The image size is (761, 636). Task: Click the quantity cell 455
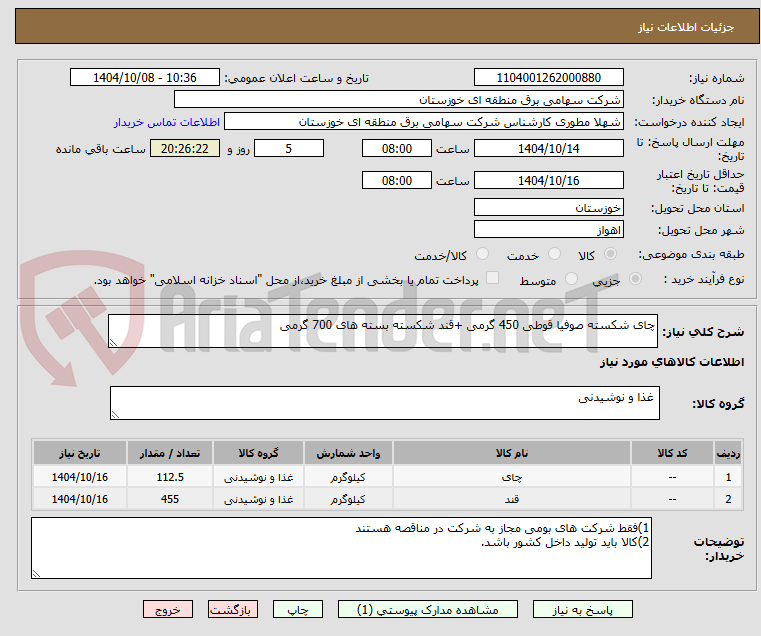[x=170, y=499]
